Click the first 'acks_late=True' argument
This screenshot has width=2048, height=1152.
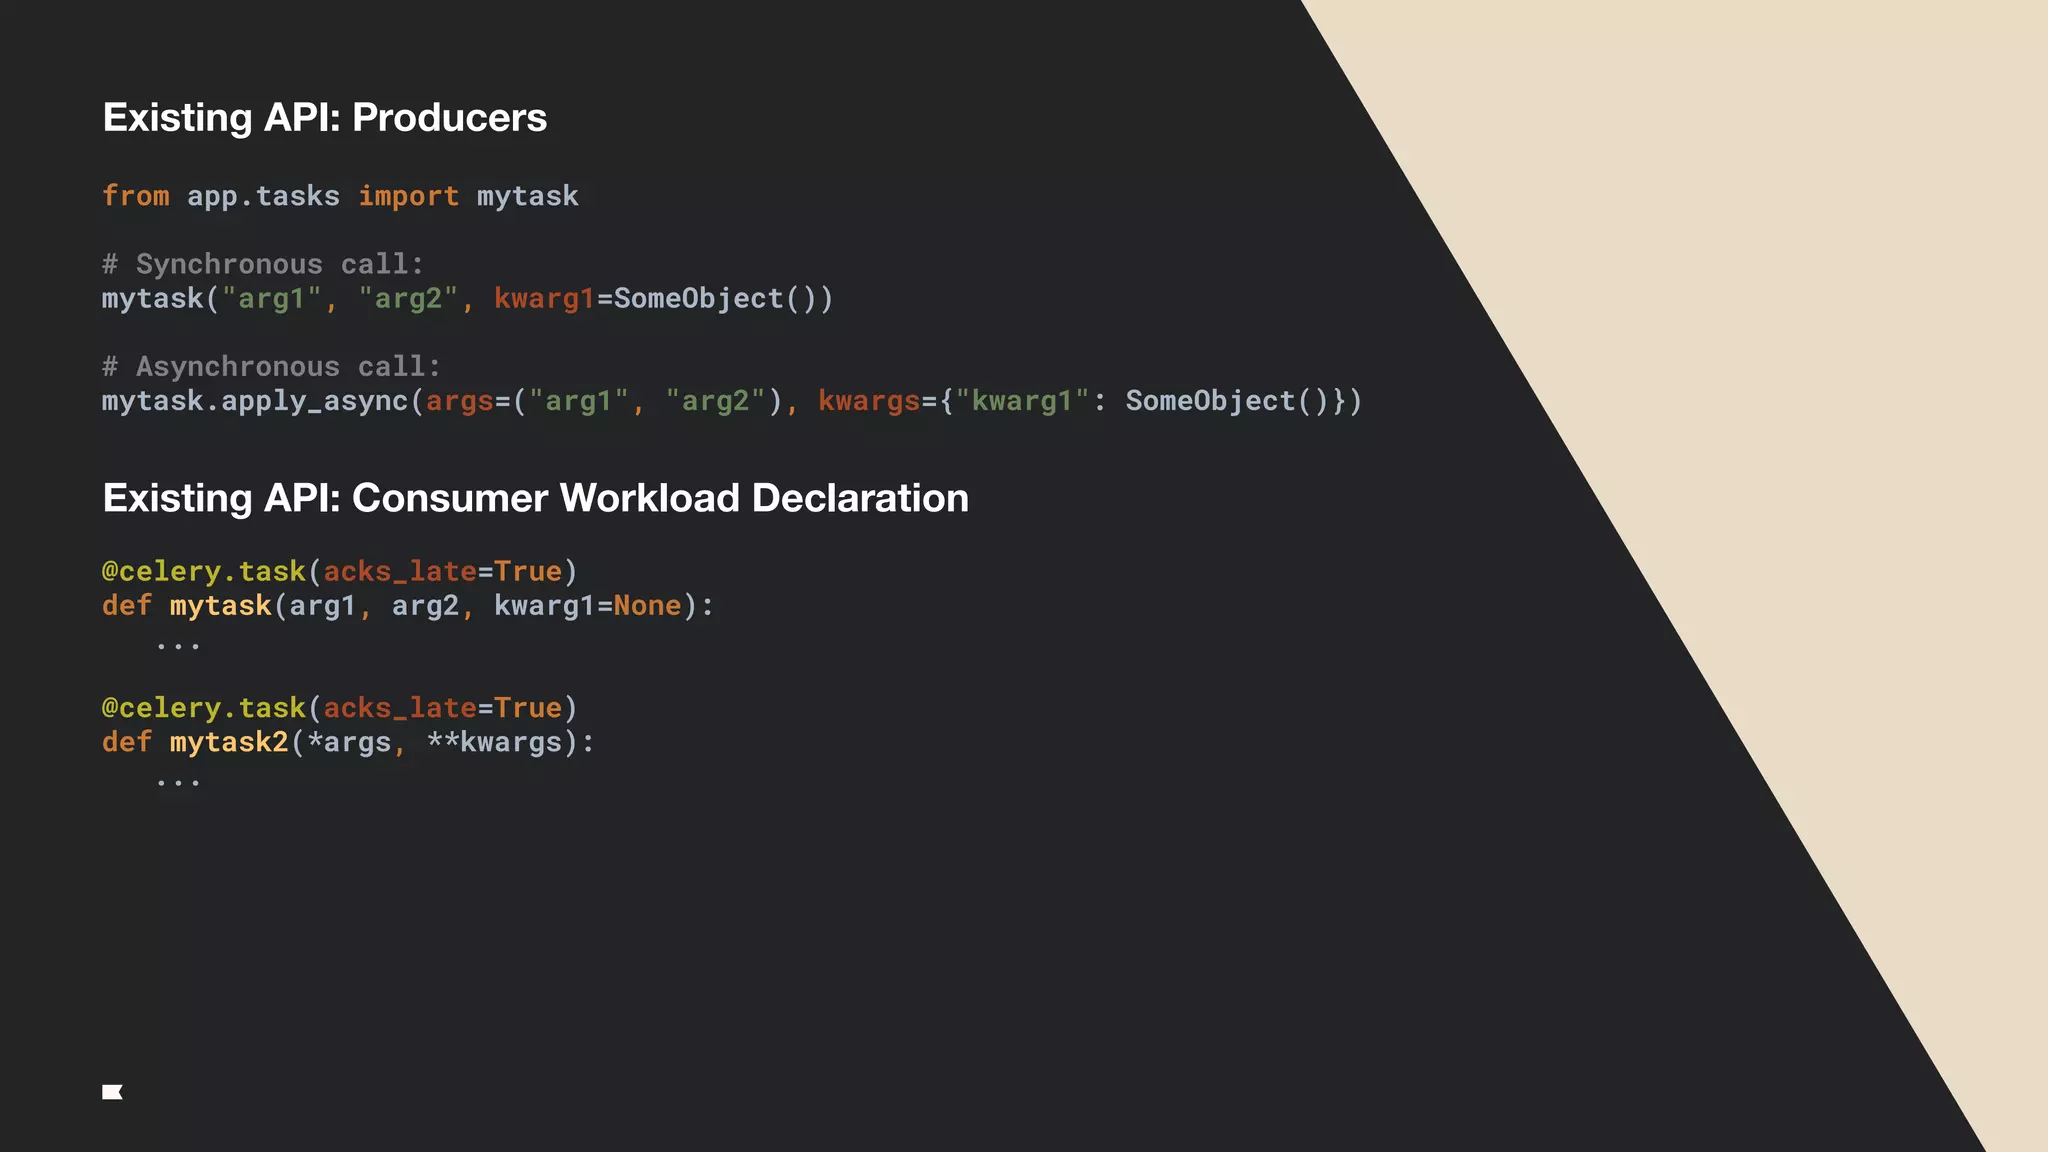[441, 571]
